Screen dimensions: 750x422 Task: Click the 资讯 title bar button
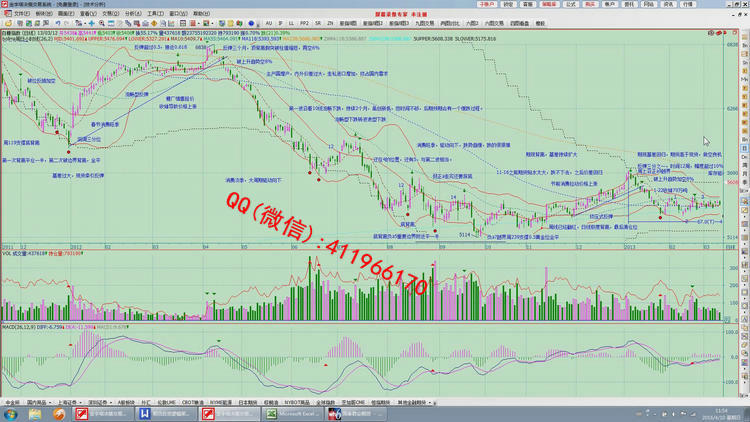[668, 4]
